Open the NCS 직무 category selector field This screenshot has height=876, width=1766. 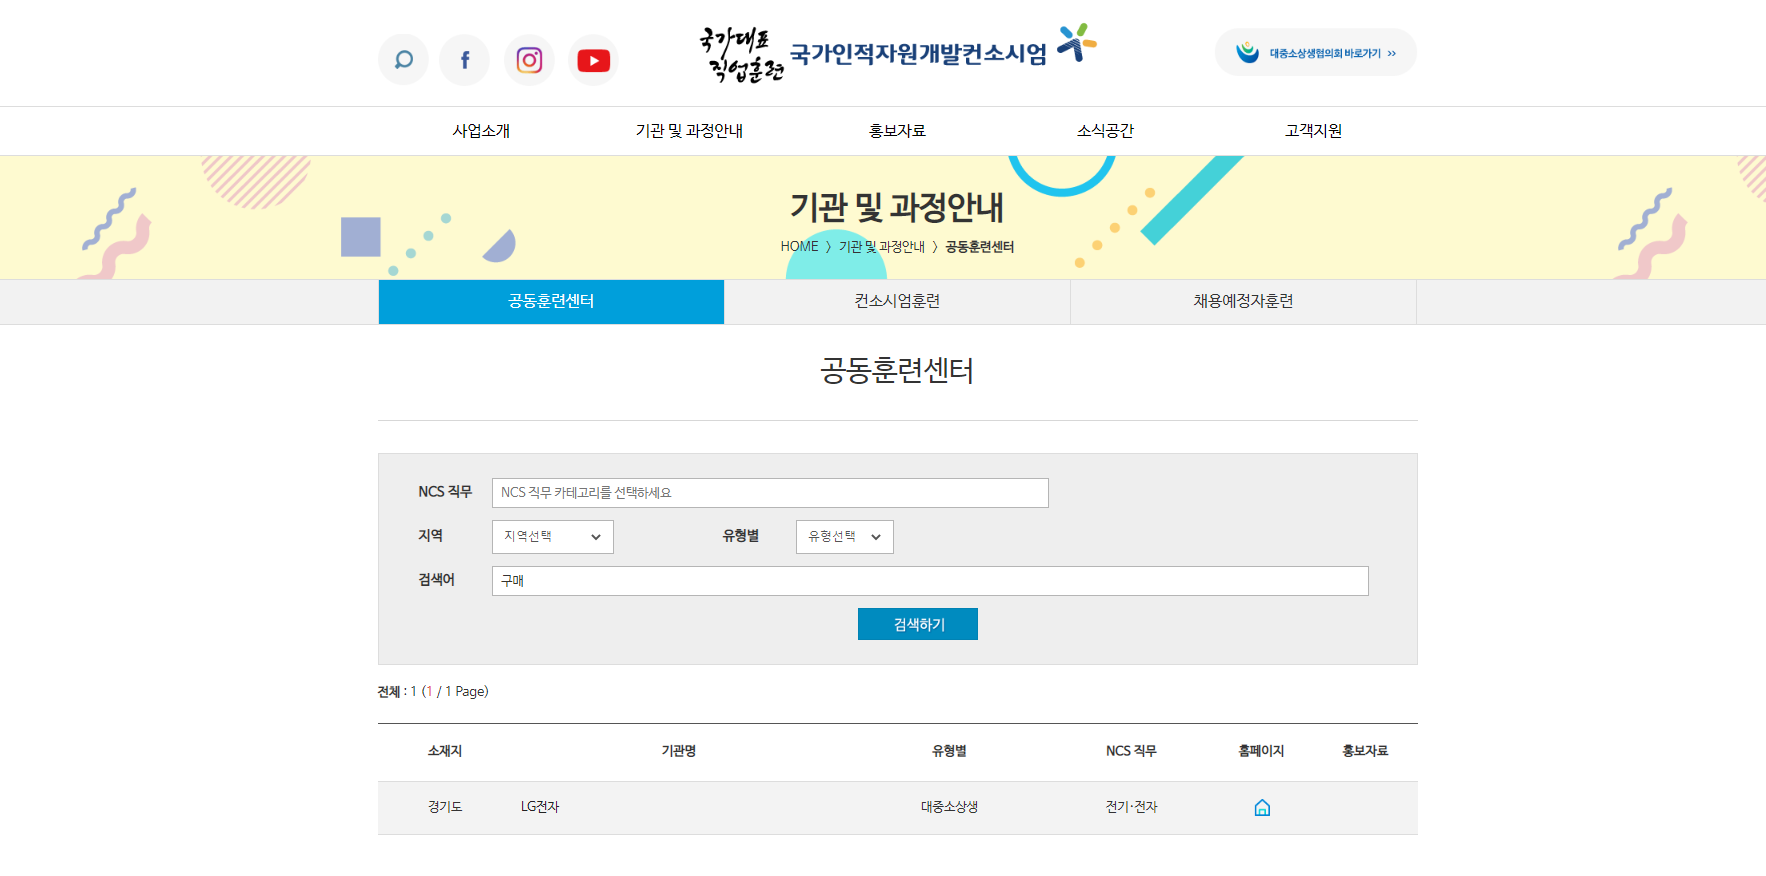769,493
